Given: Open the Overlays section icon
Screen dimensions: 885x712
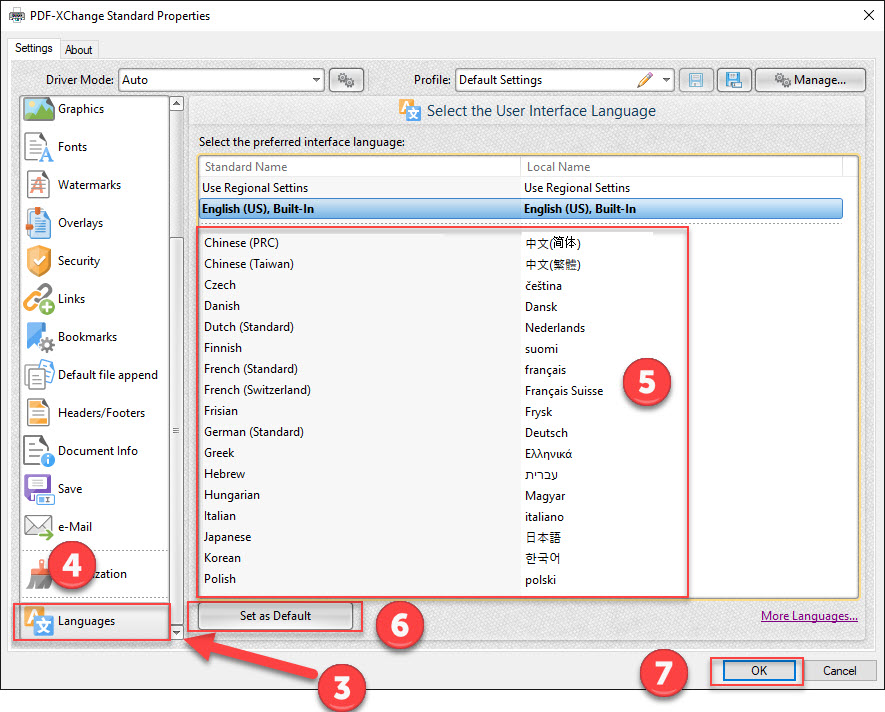Looking at the screenshot, I should pyautogui.click(x=38, y=222).
